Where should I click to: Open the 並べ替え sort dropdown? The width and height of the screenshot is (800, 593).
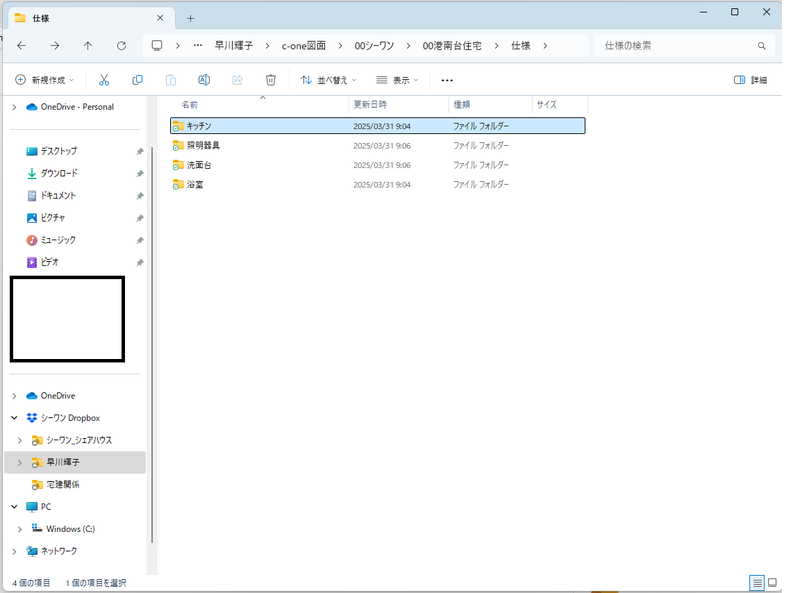tap(329, 80)
